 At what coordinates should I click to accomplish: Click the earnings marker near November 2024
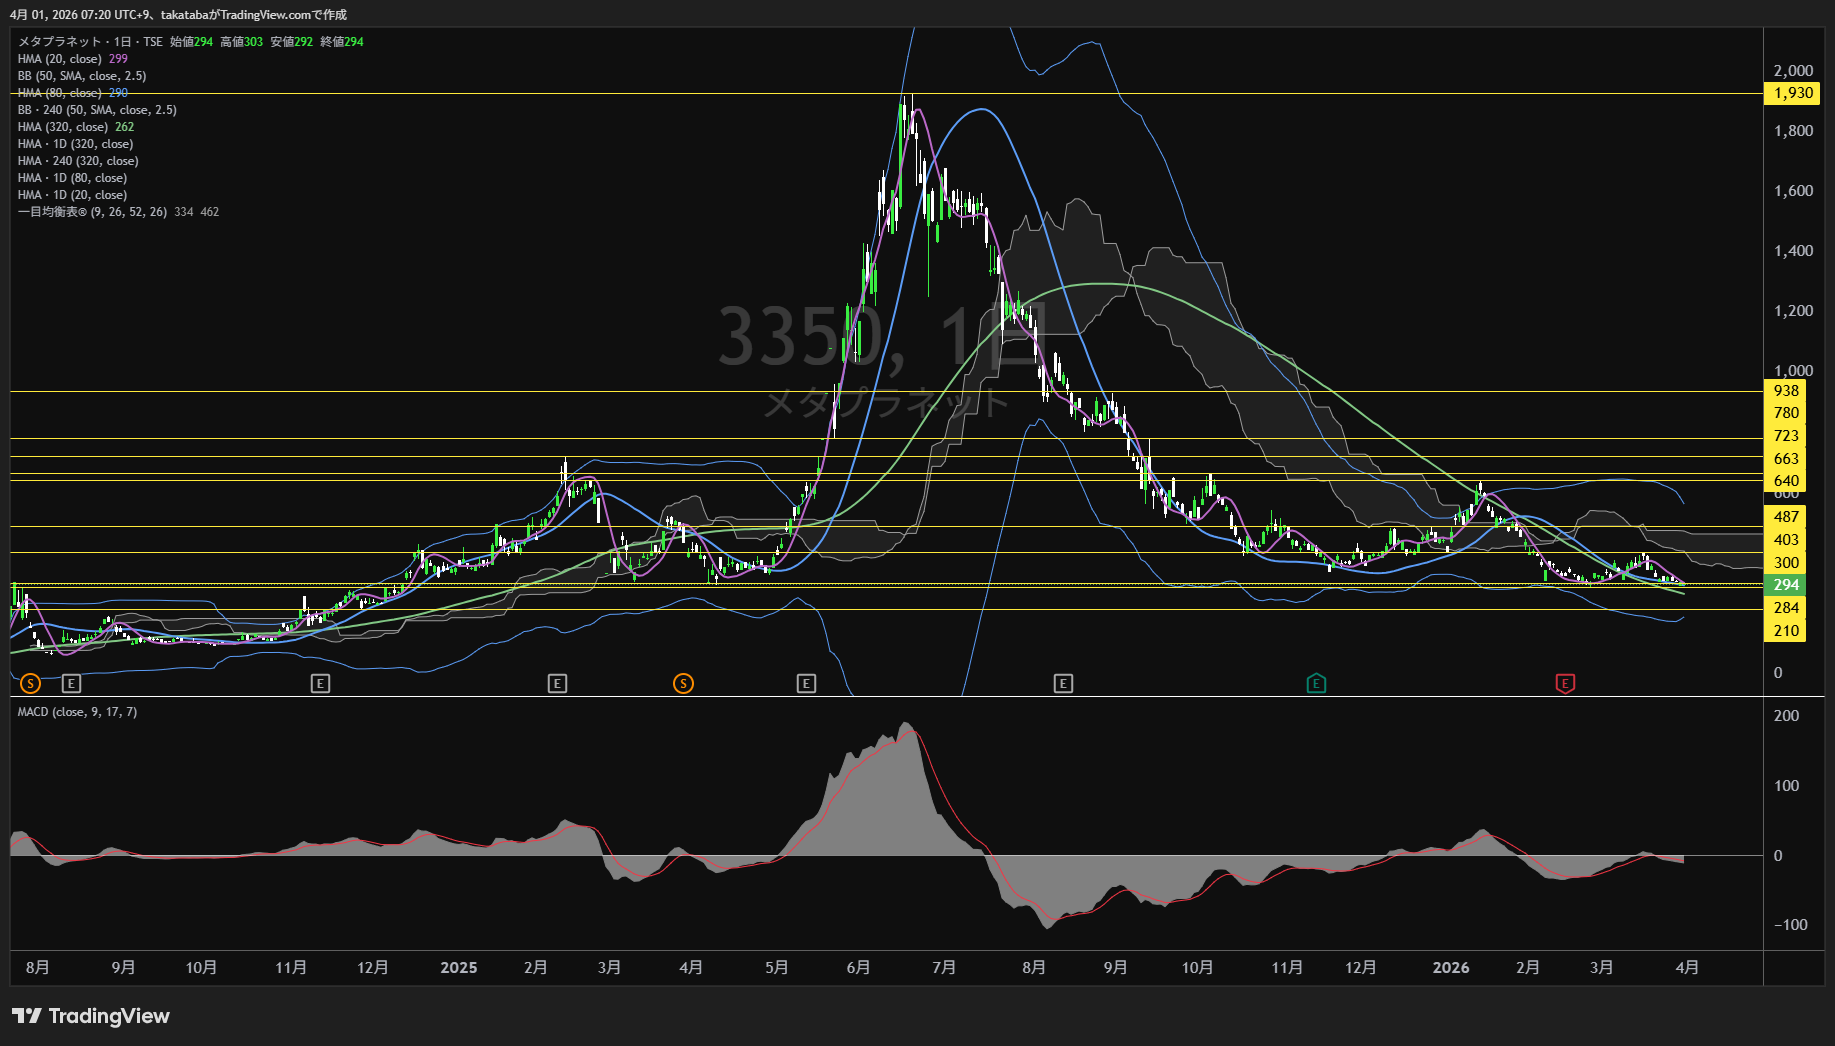[320, 683]
